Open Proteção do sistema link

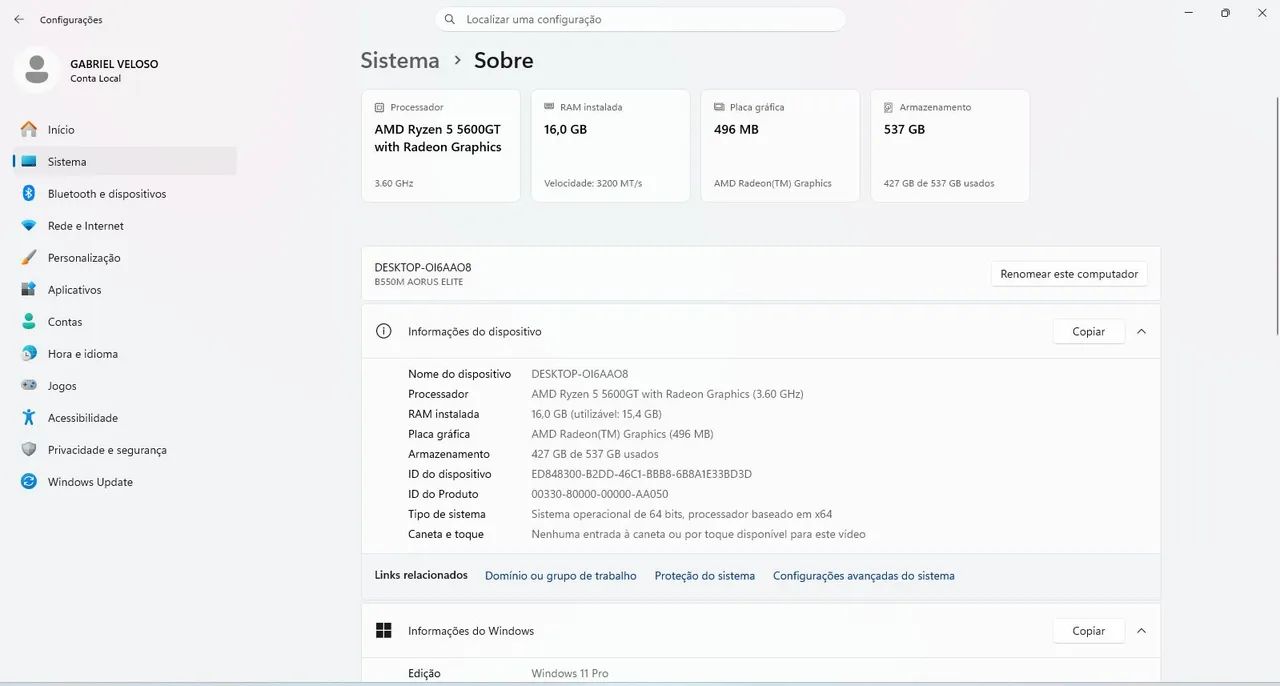(705, 575)
